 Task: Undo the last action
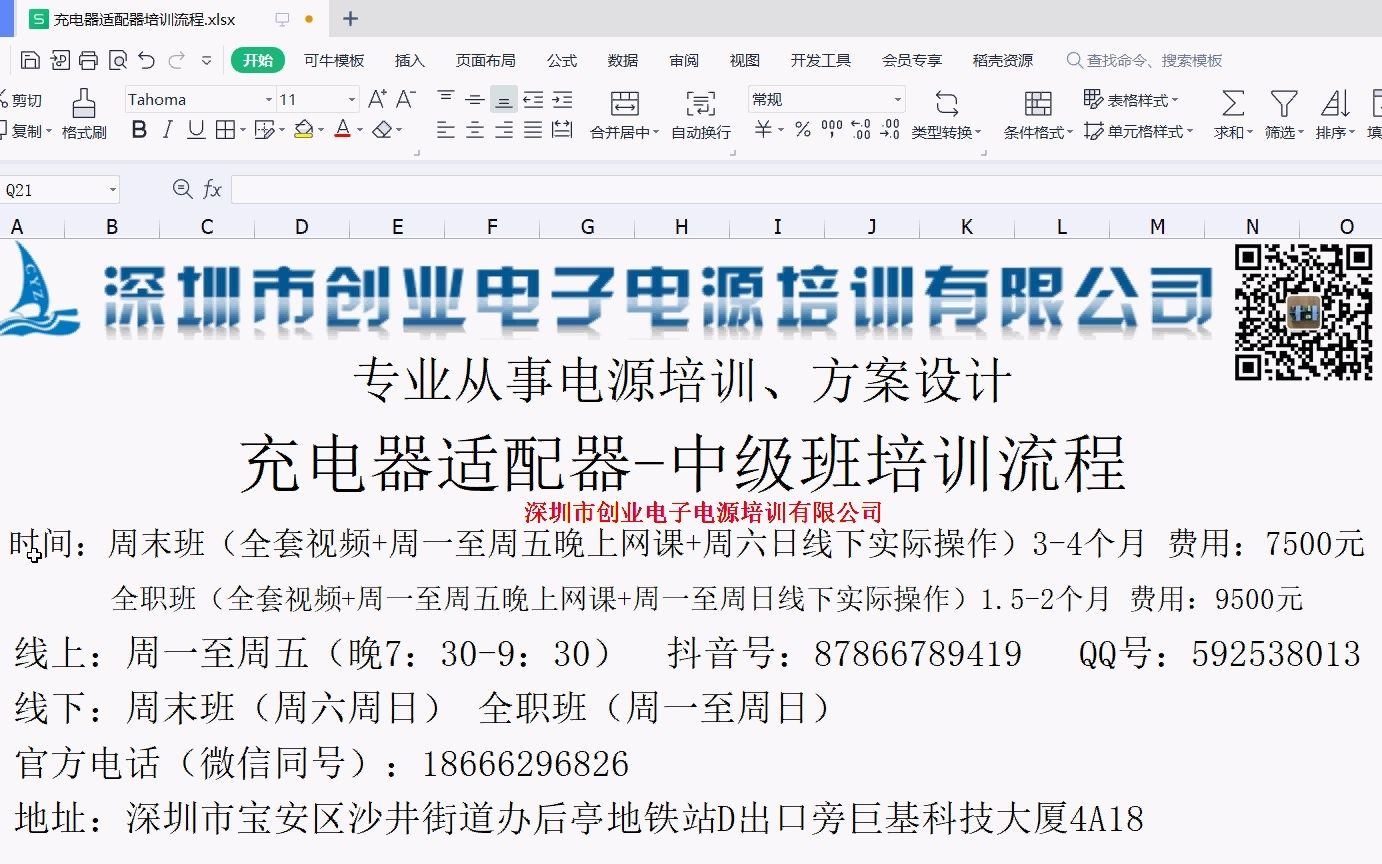tap(147, 60)
